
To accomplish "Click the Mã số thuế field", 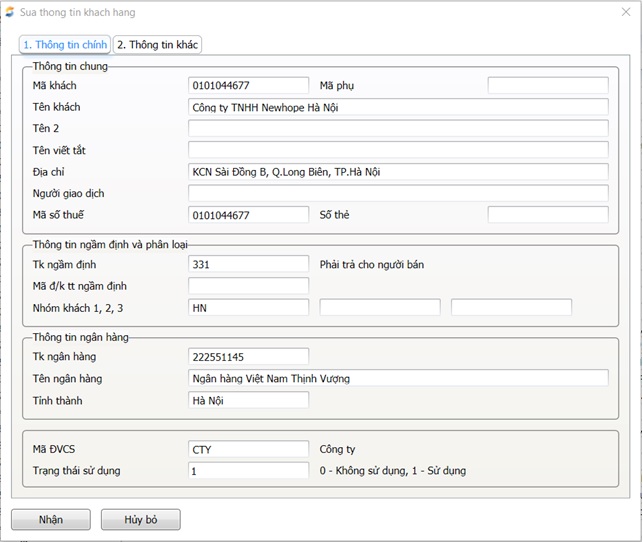I will pyautogui.click(x=248, y=215).
